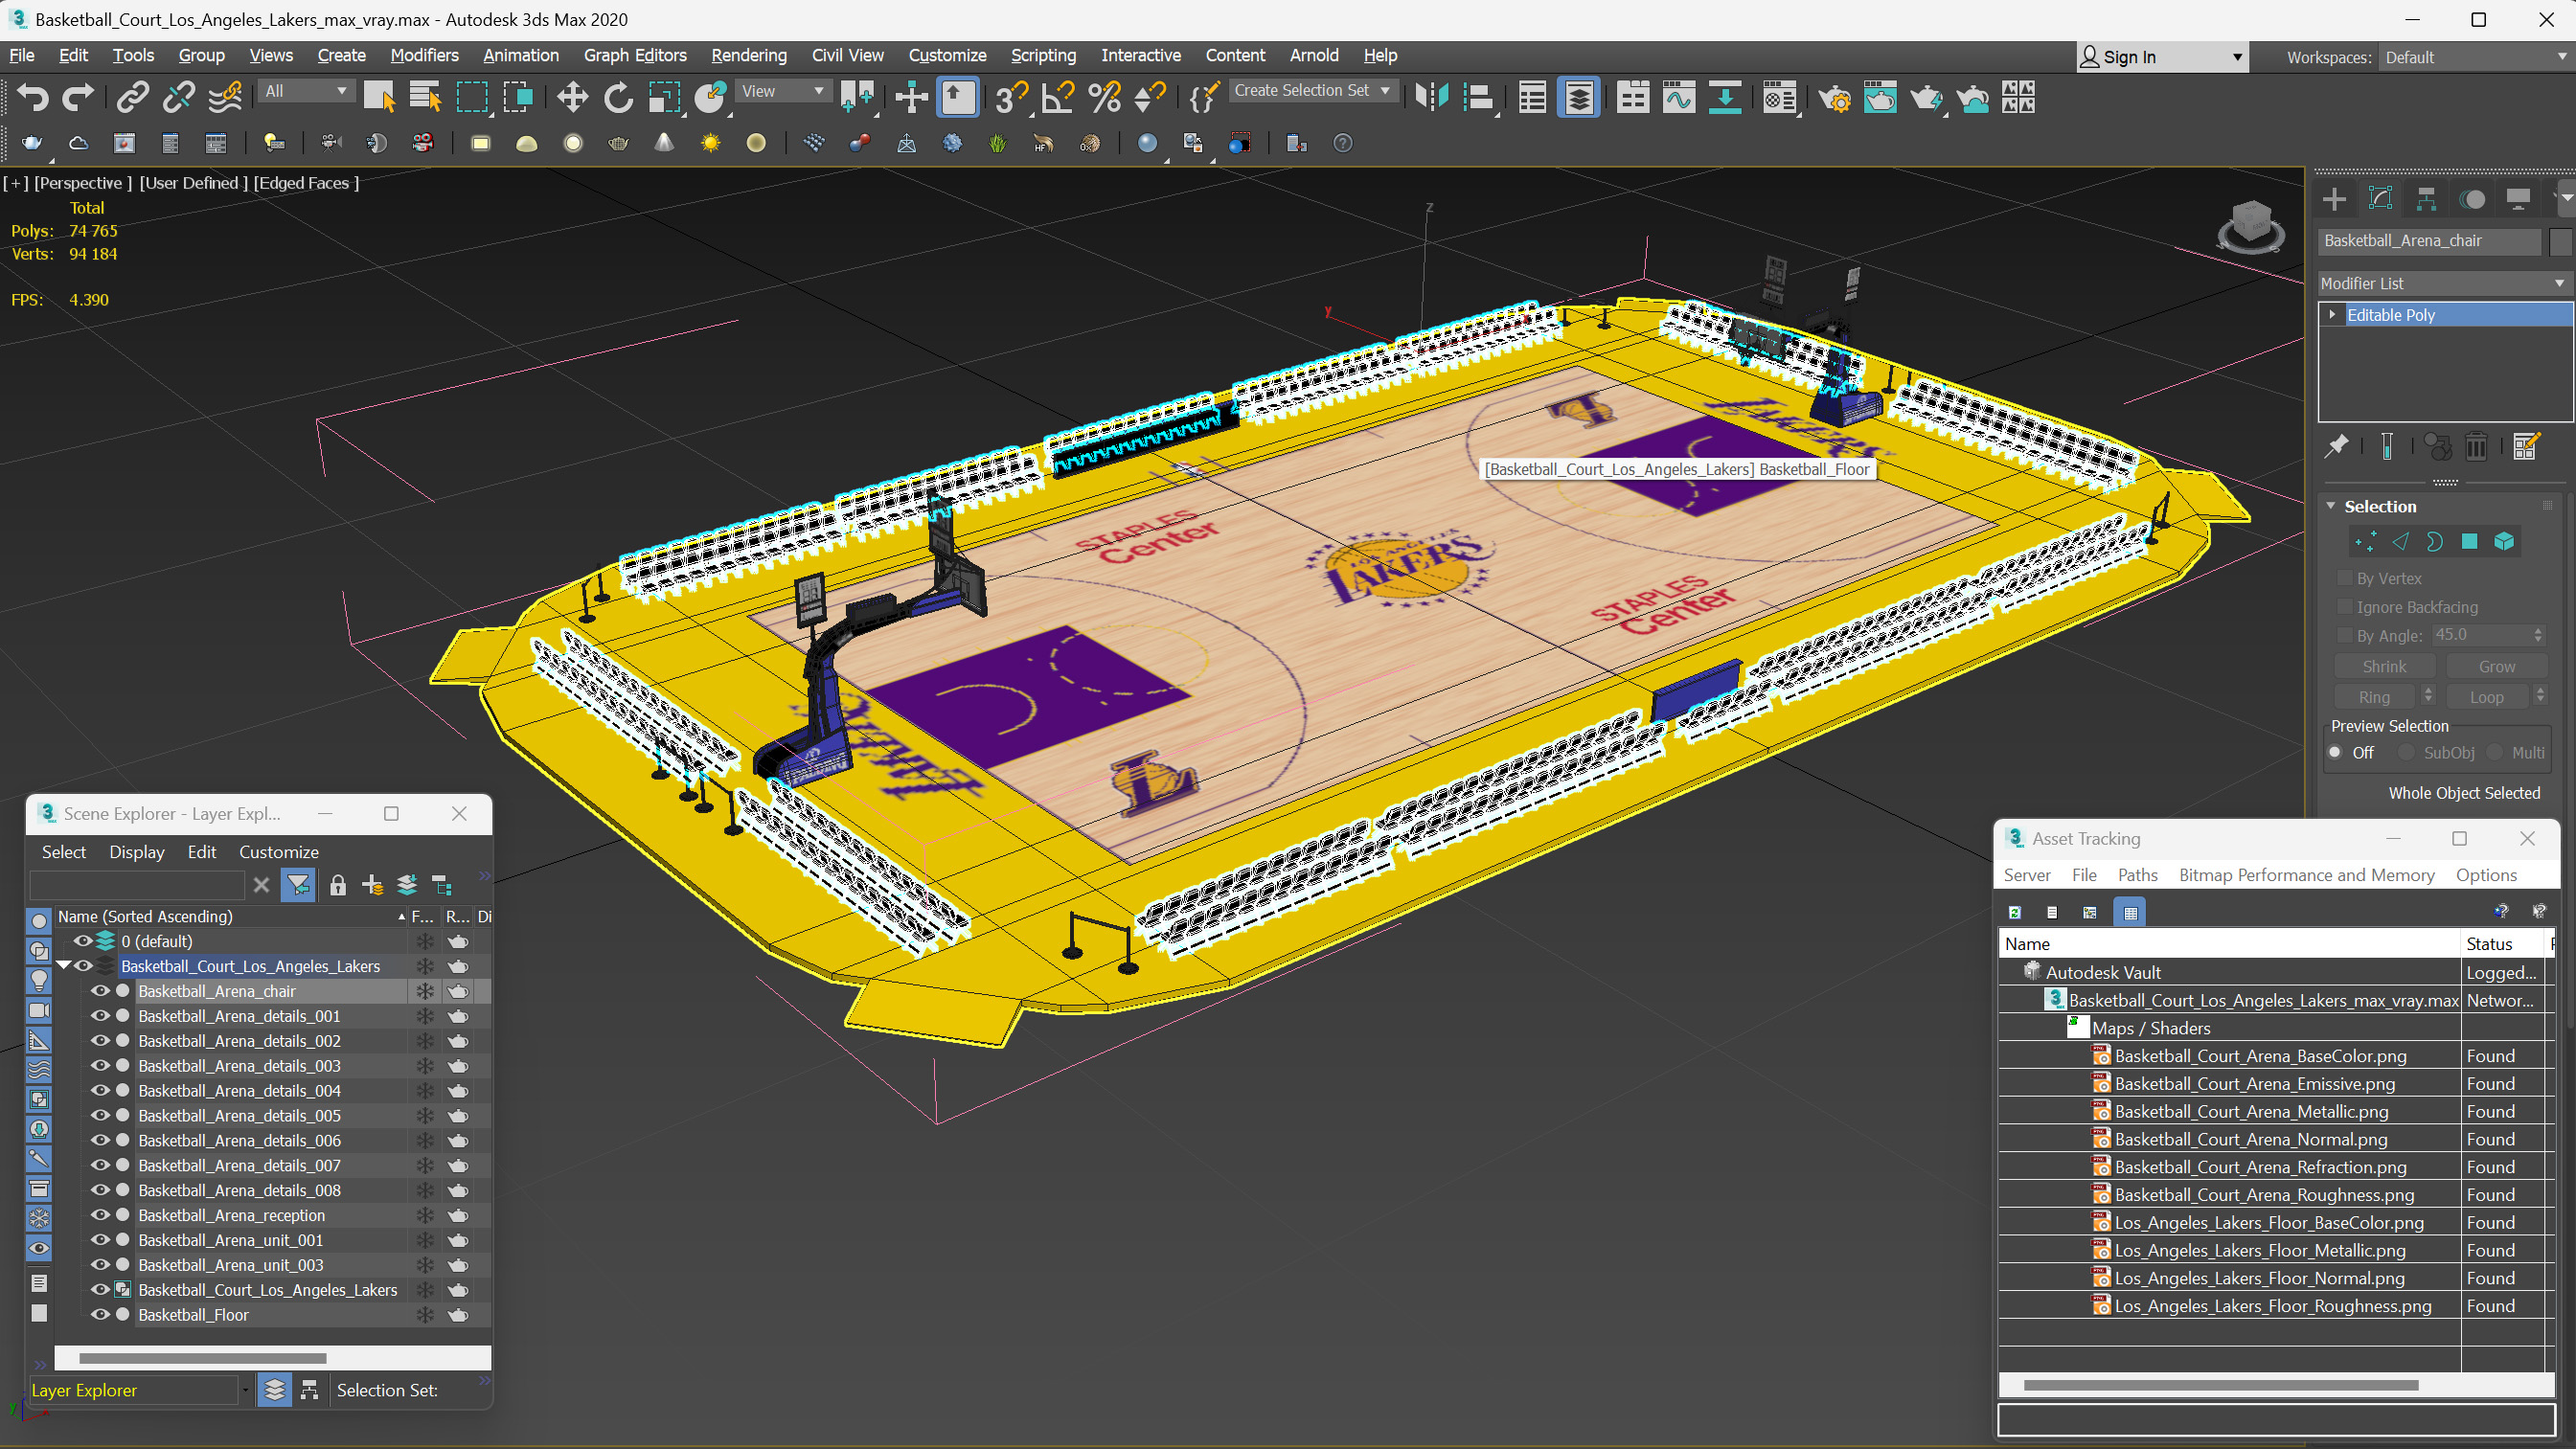
Task: Click the Ring button
Action: (x=2374, y=697)
